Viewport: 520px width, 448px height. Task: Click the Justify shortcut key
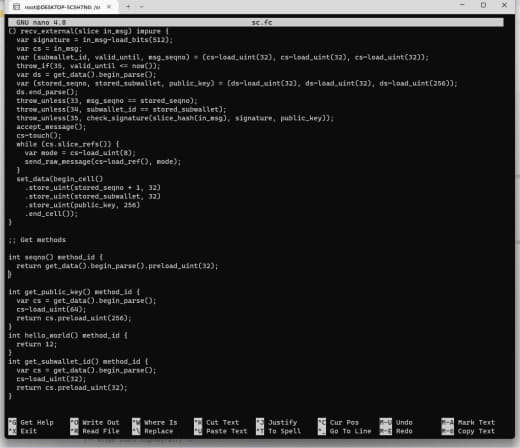260,422
